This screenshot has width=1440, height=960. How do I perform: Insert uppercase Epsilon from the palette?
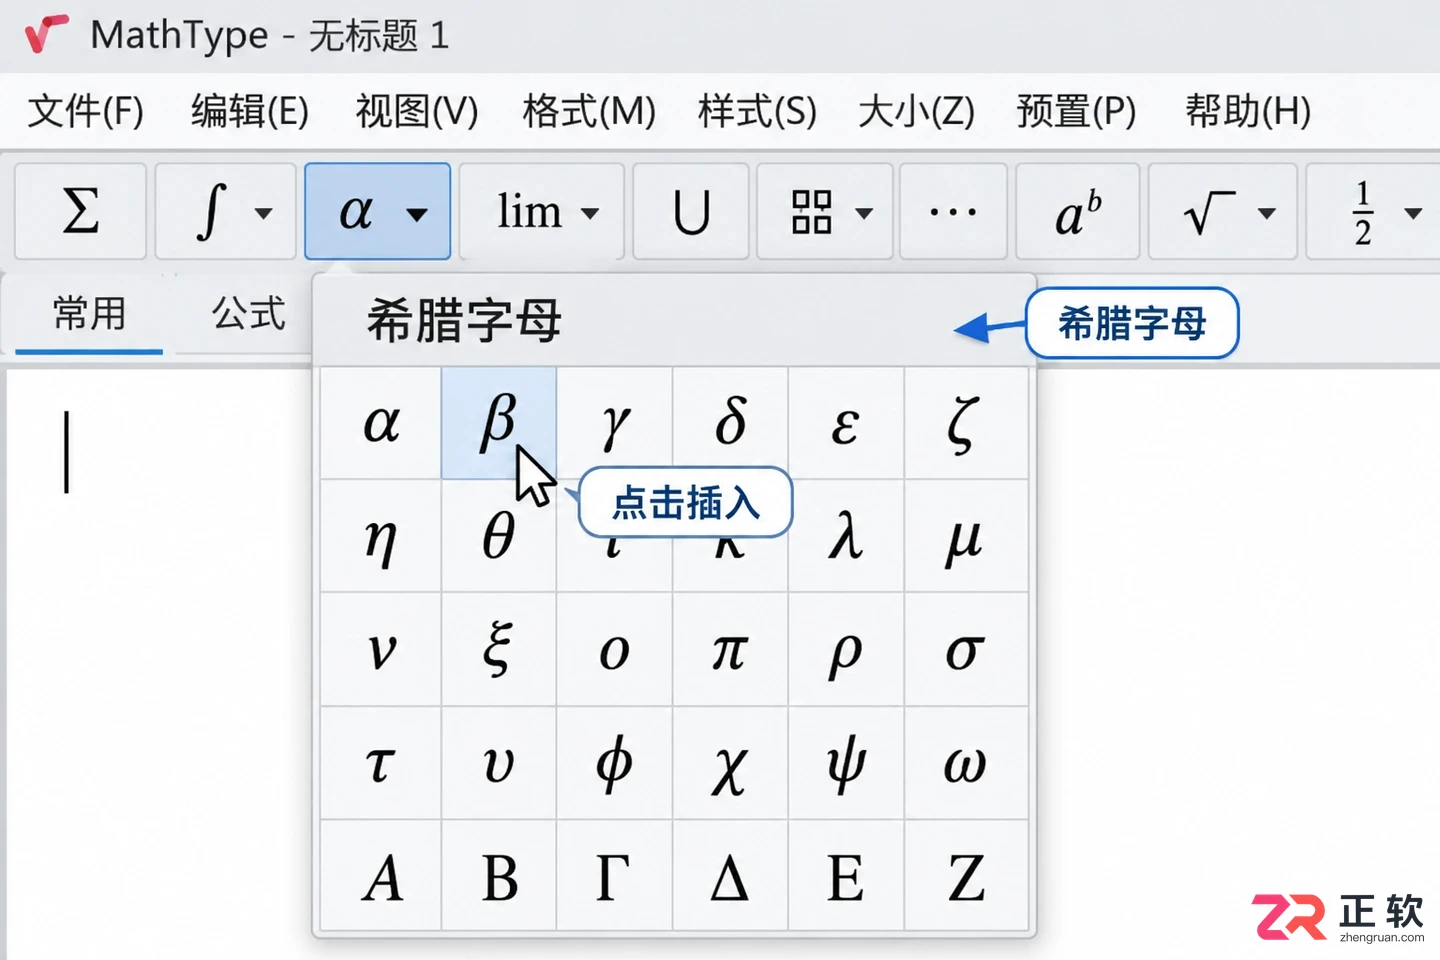coord(846,876)
